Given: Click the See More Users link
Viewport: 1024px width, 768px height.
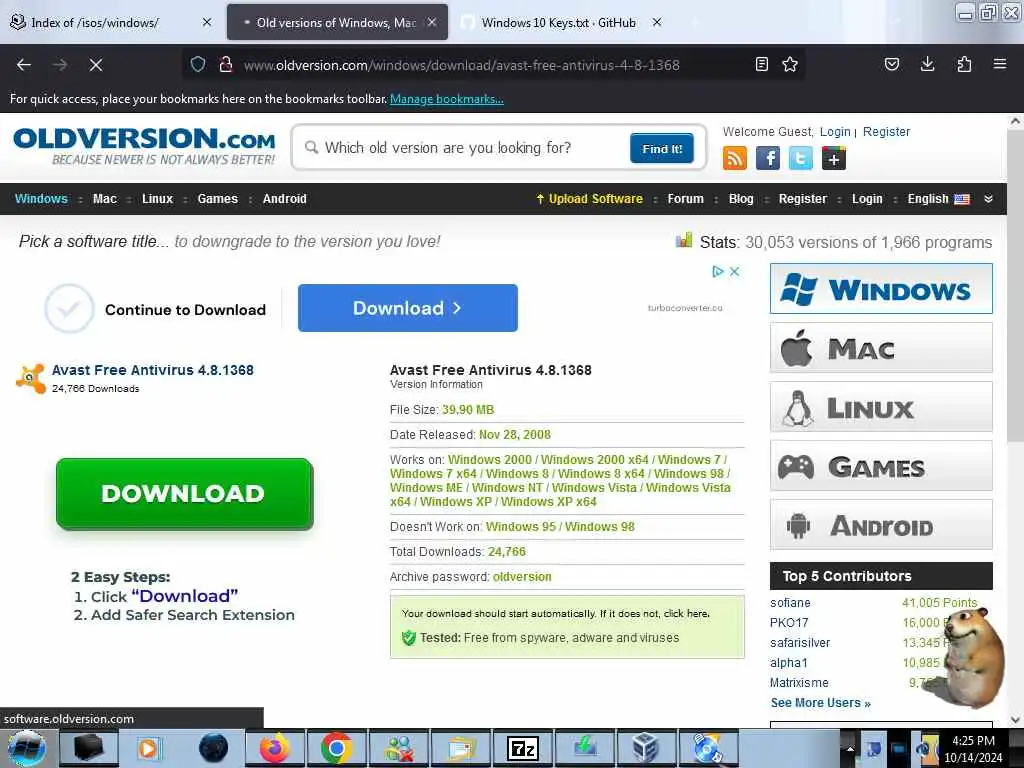Looking at the screenshot, I should click(x=820, y=703).
